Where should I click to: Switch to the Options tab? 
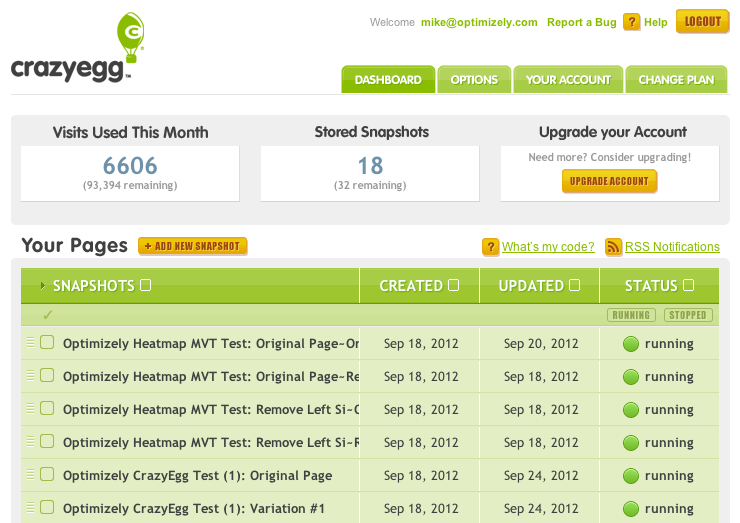[x=474, y=80]
